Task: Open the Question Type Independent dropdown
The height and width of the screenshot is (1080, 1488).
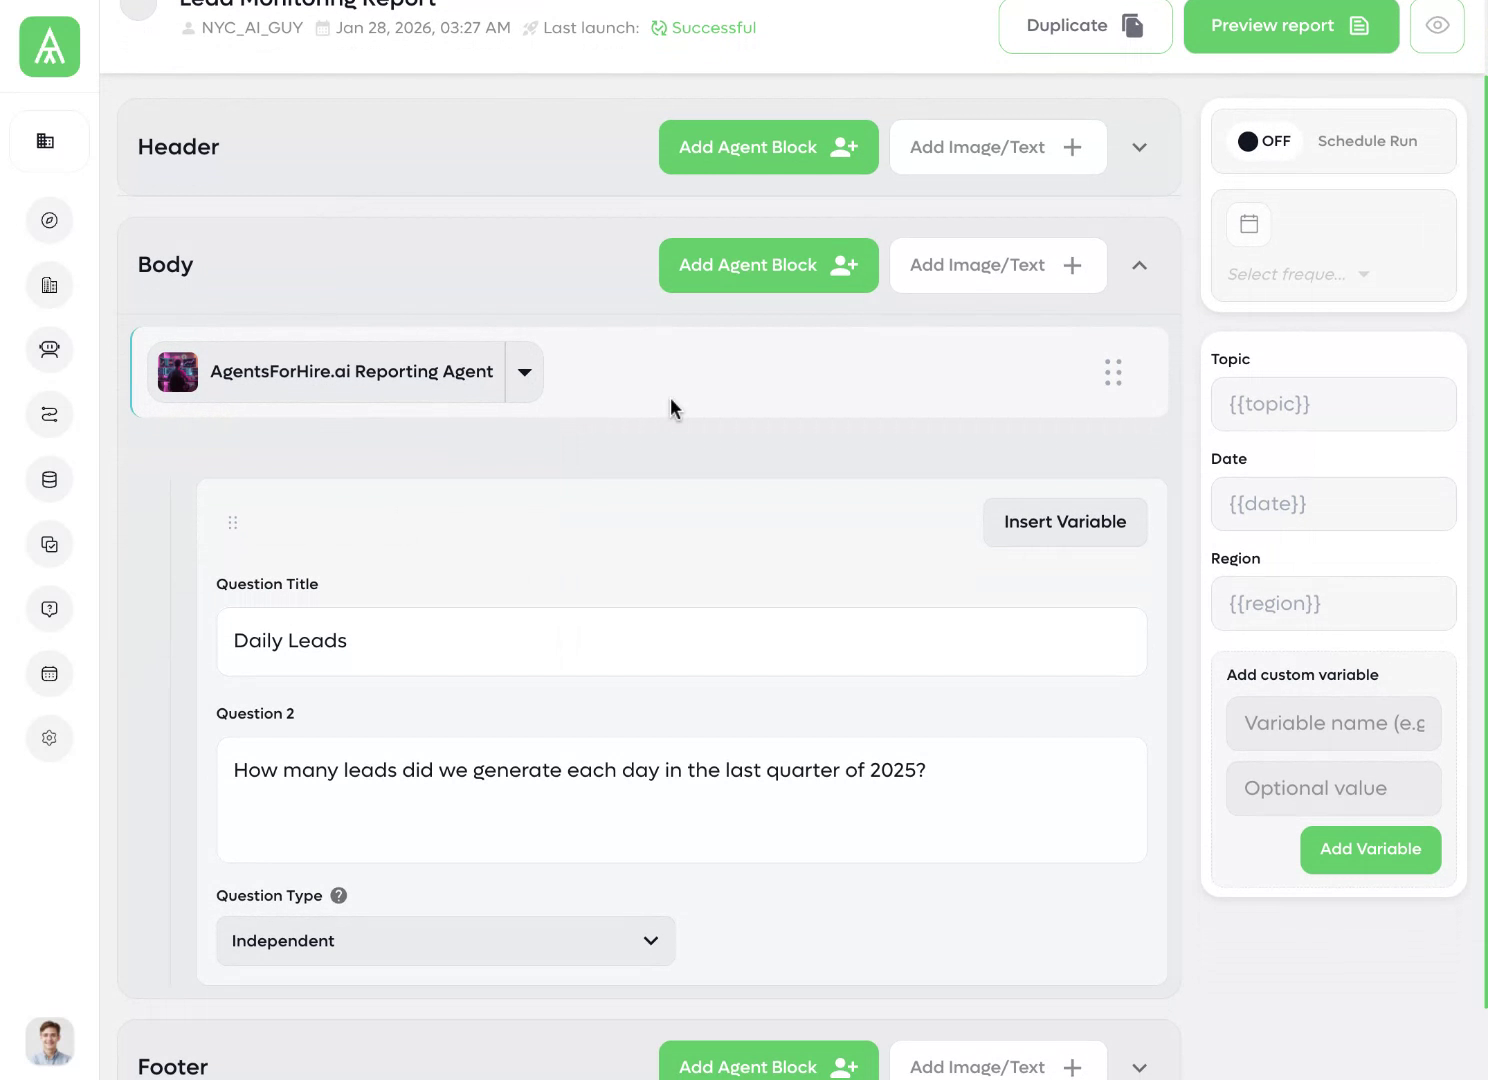Action: [x=446, y=941]
